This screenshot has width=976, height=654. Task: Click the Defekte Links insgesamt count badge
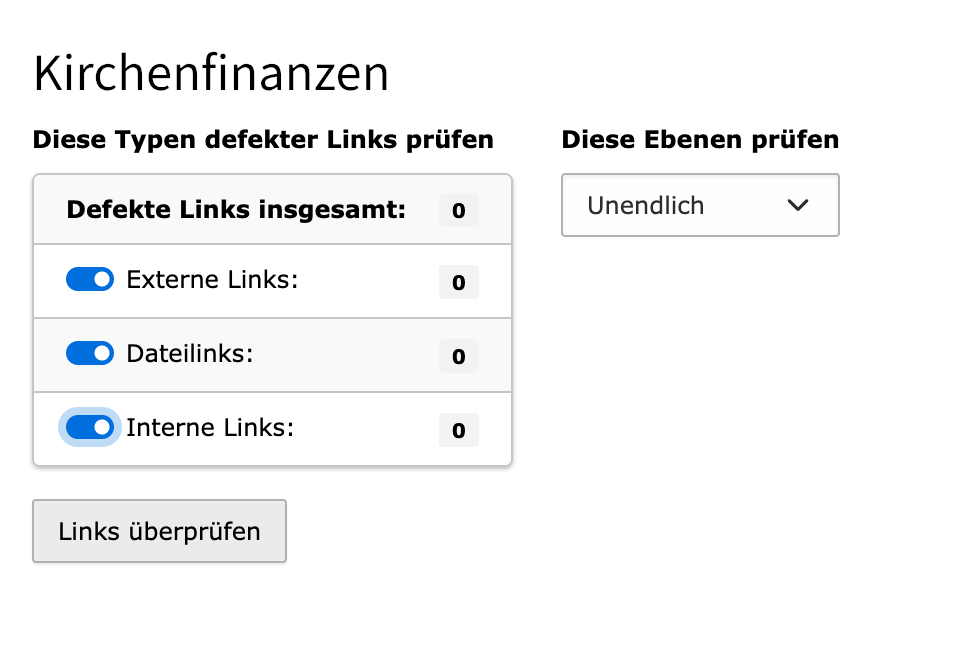click(459, 211)
